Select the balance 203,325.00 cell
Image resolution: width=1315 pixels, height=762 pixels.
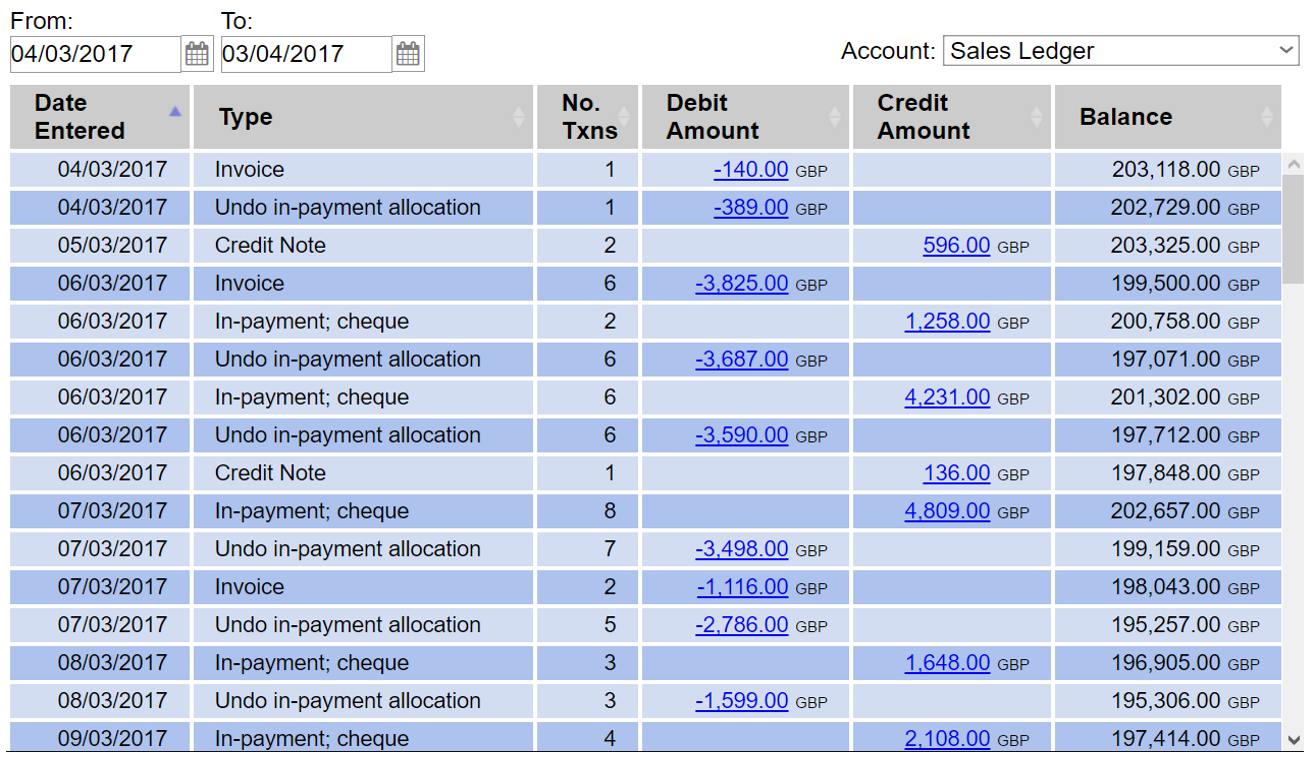[x=1167, y=246]
